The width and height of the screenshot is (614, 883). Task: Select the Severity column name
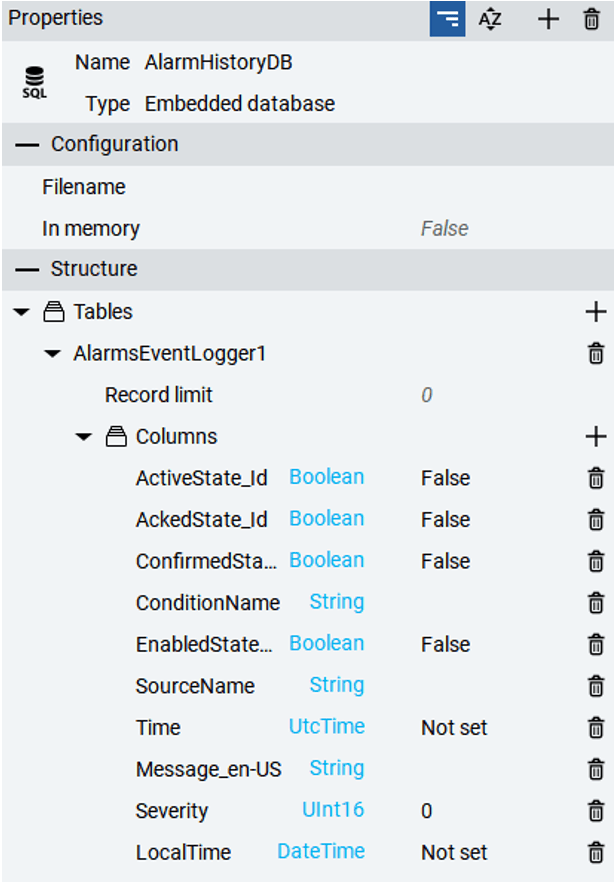pos(172,811)
